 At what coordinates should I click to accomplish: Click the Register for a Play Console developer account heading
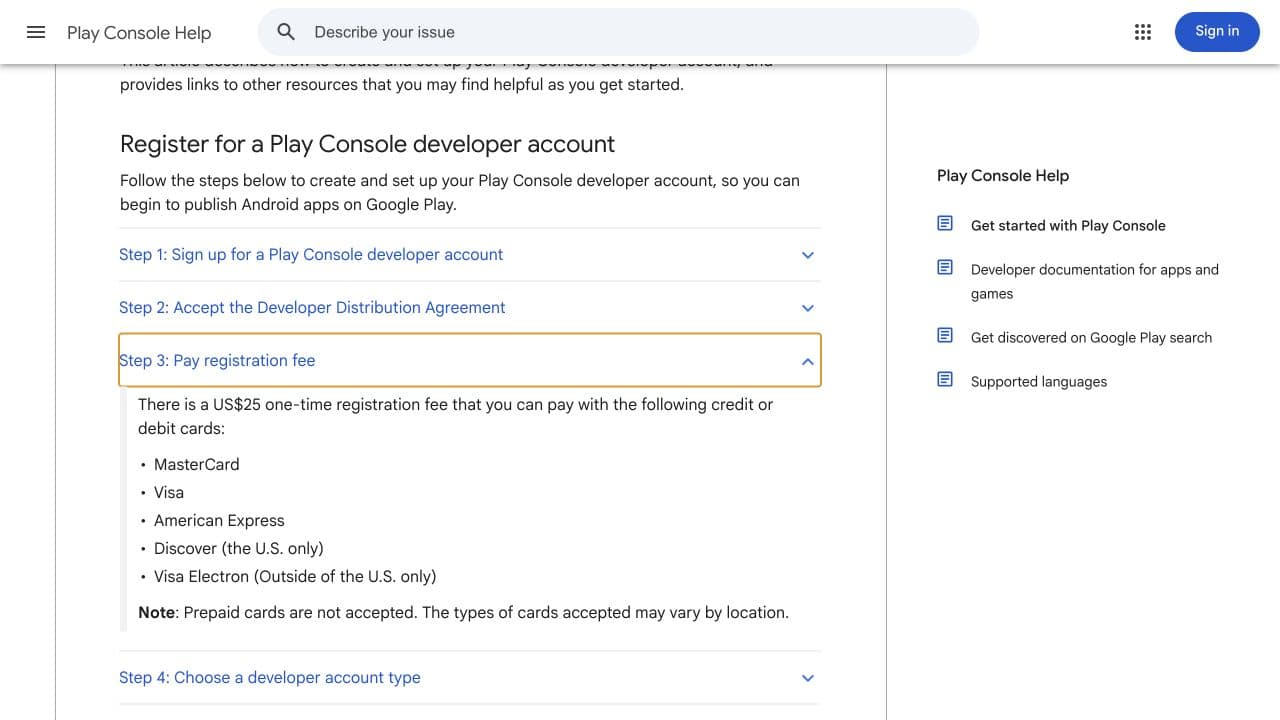click(x=367, y=144)
